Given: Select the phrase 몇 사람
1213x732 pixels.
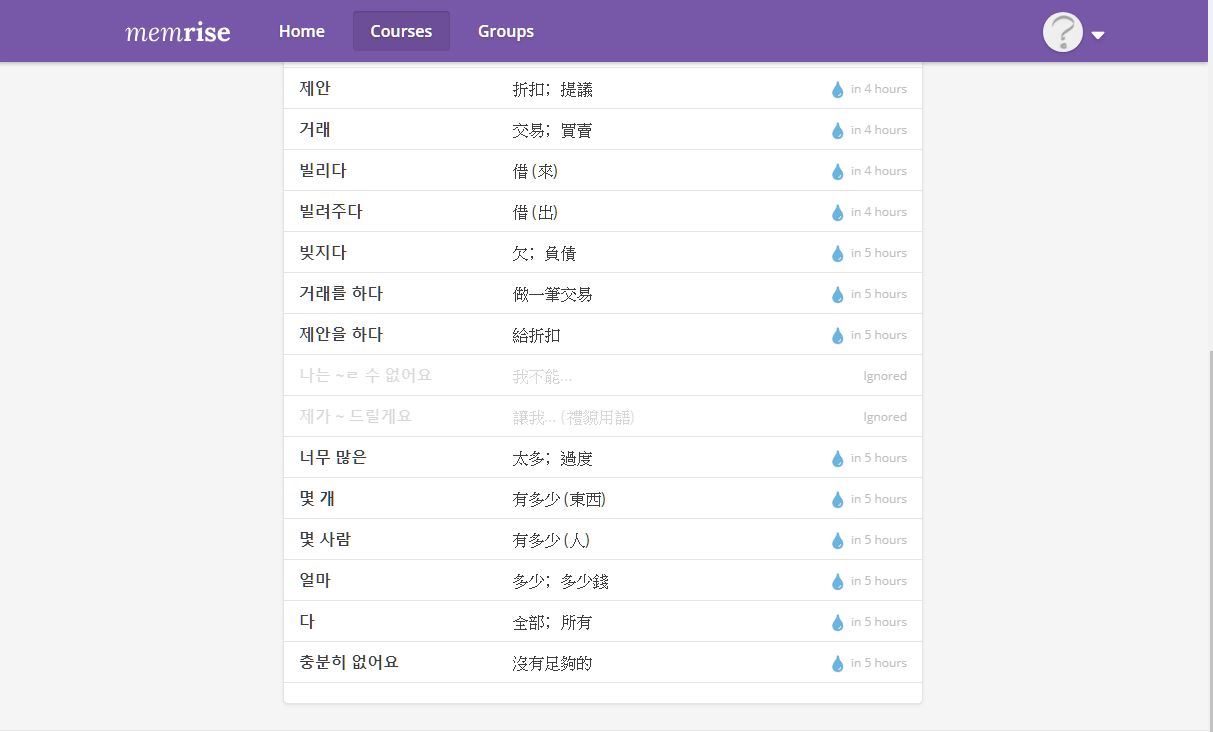Looking at the screenshot, I should [325, 539].
